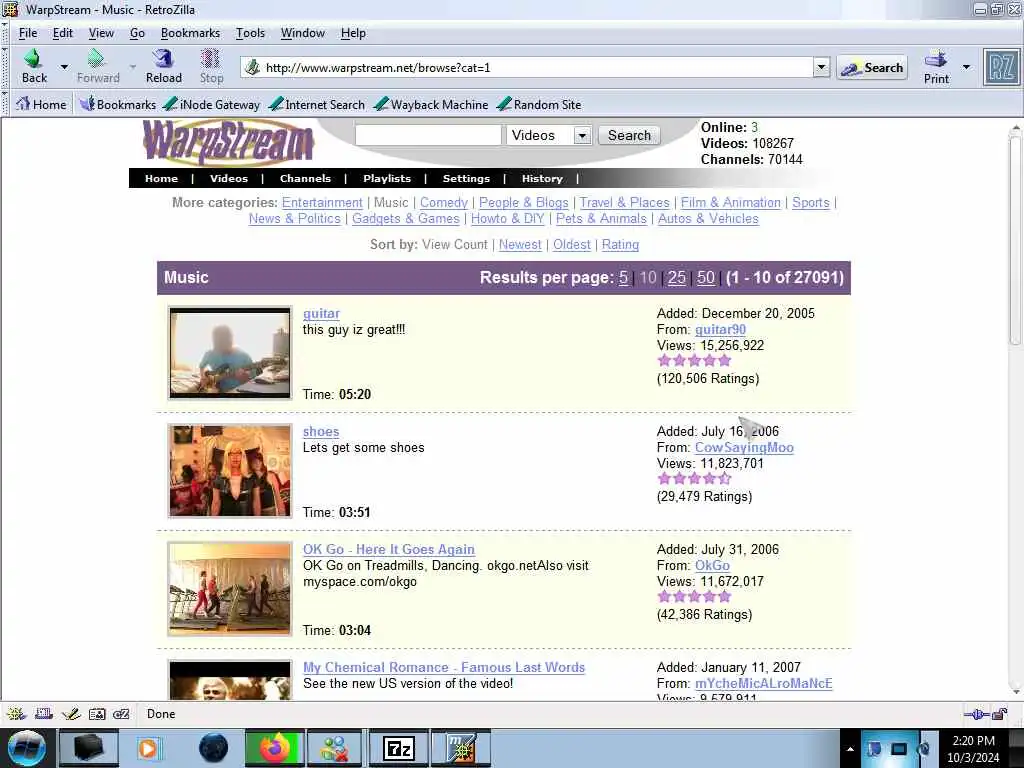Open the Window menu
The height and width of the screenshot is (768, 1024).
click(x=302, y=33)
